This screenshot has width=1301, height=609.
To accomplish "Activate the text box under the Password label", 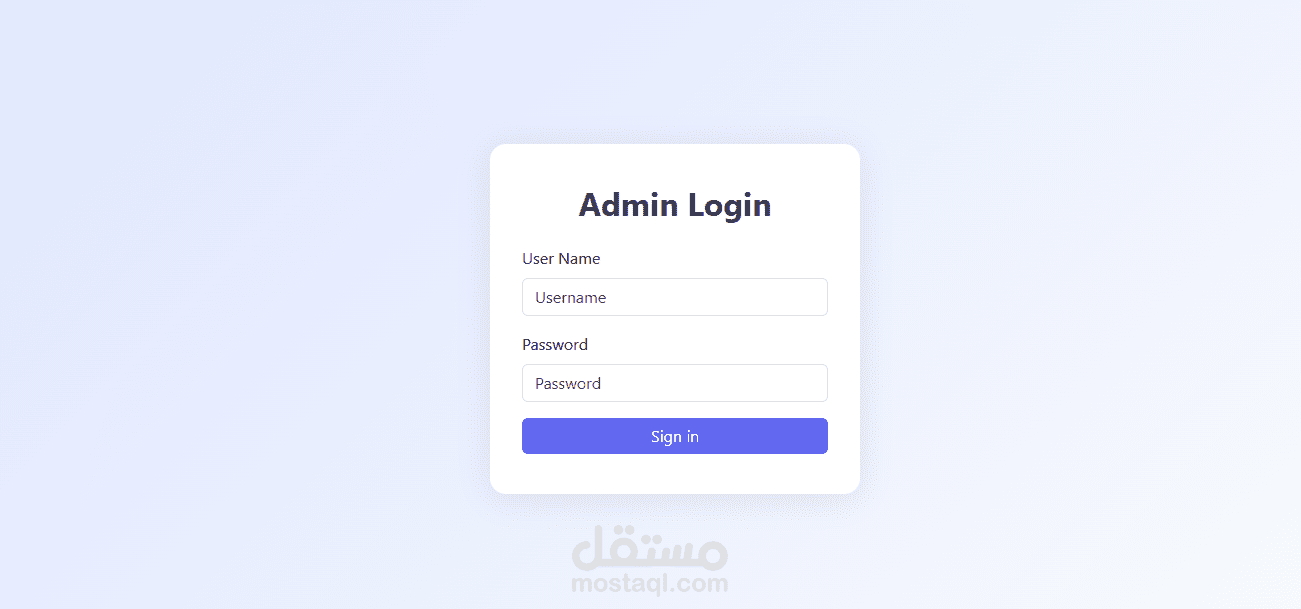I will (x=675, y=383).
